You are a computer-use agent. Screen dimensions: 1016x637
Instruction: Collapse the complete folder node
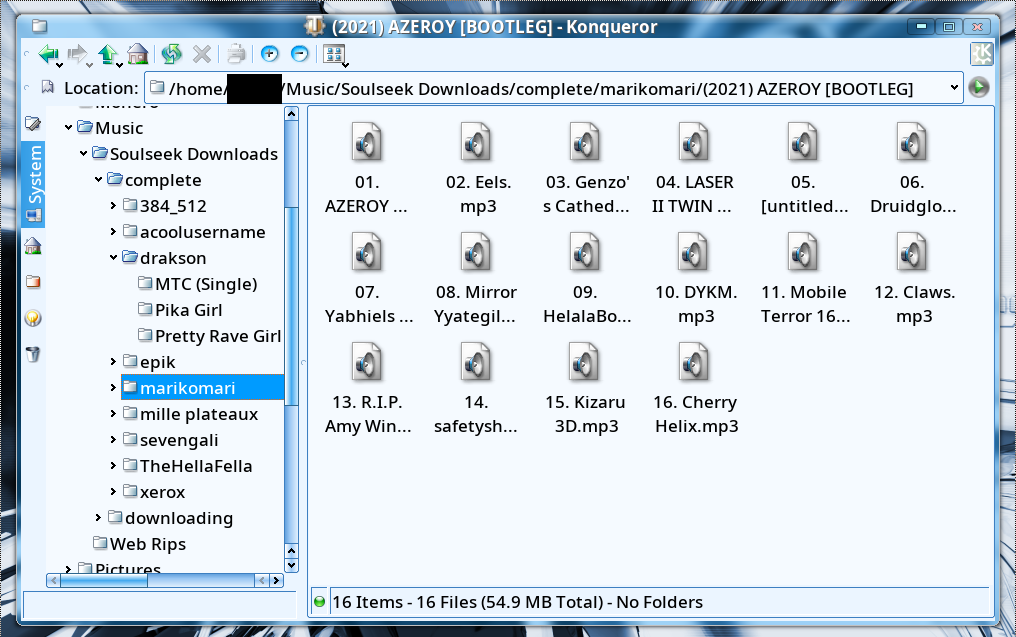click(98, 180)
